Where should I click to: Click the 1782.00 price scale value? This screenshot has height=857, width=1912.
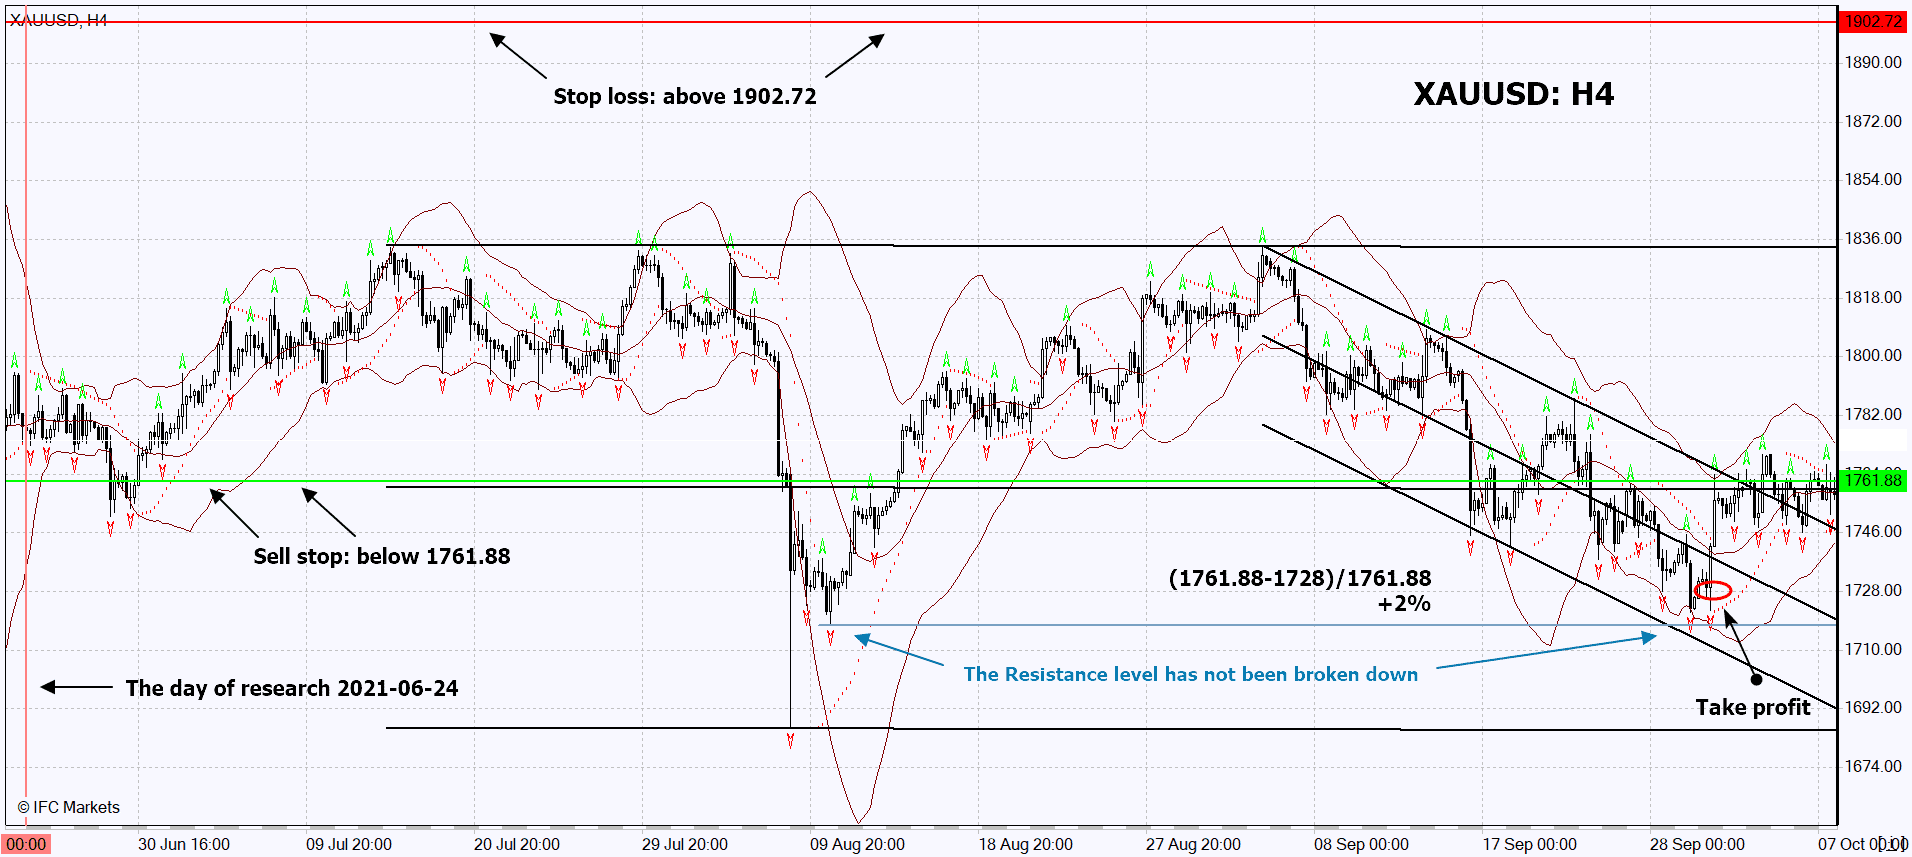click(x=1873, y=414)
